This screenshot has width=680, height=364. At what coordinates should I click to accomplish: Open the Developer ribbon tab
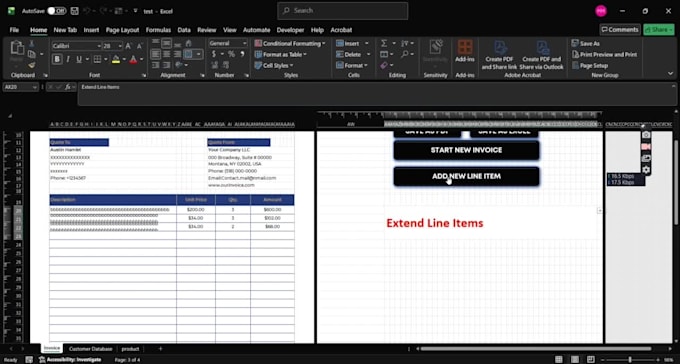[x=290, y=30]
